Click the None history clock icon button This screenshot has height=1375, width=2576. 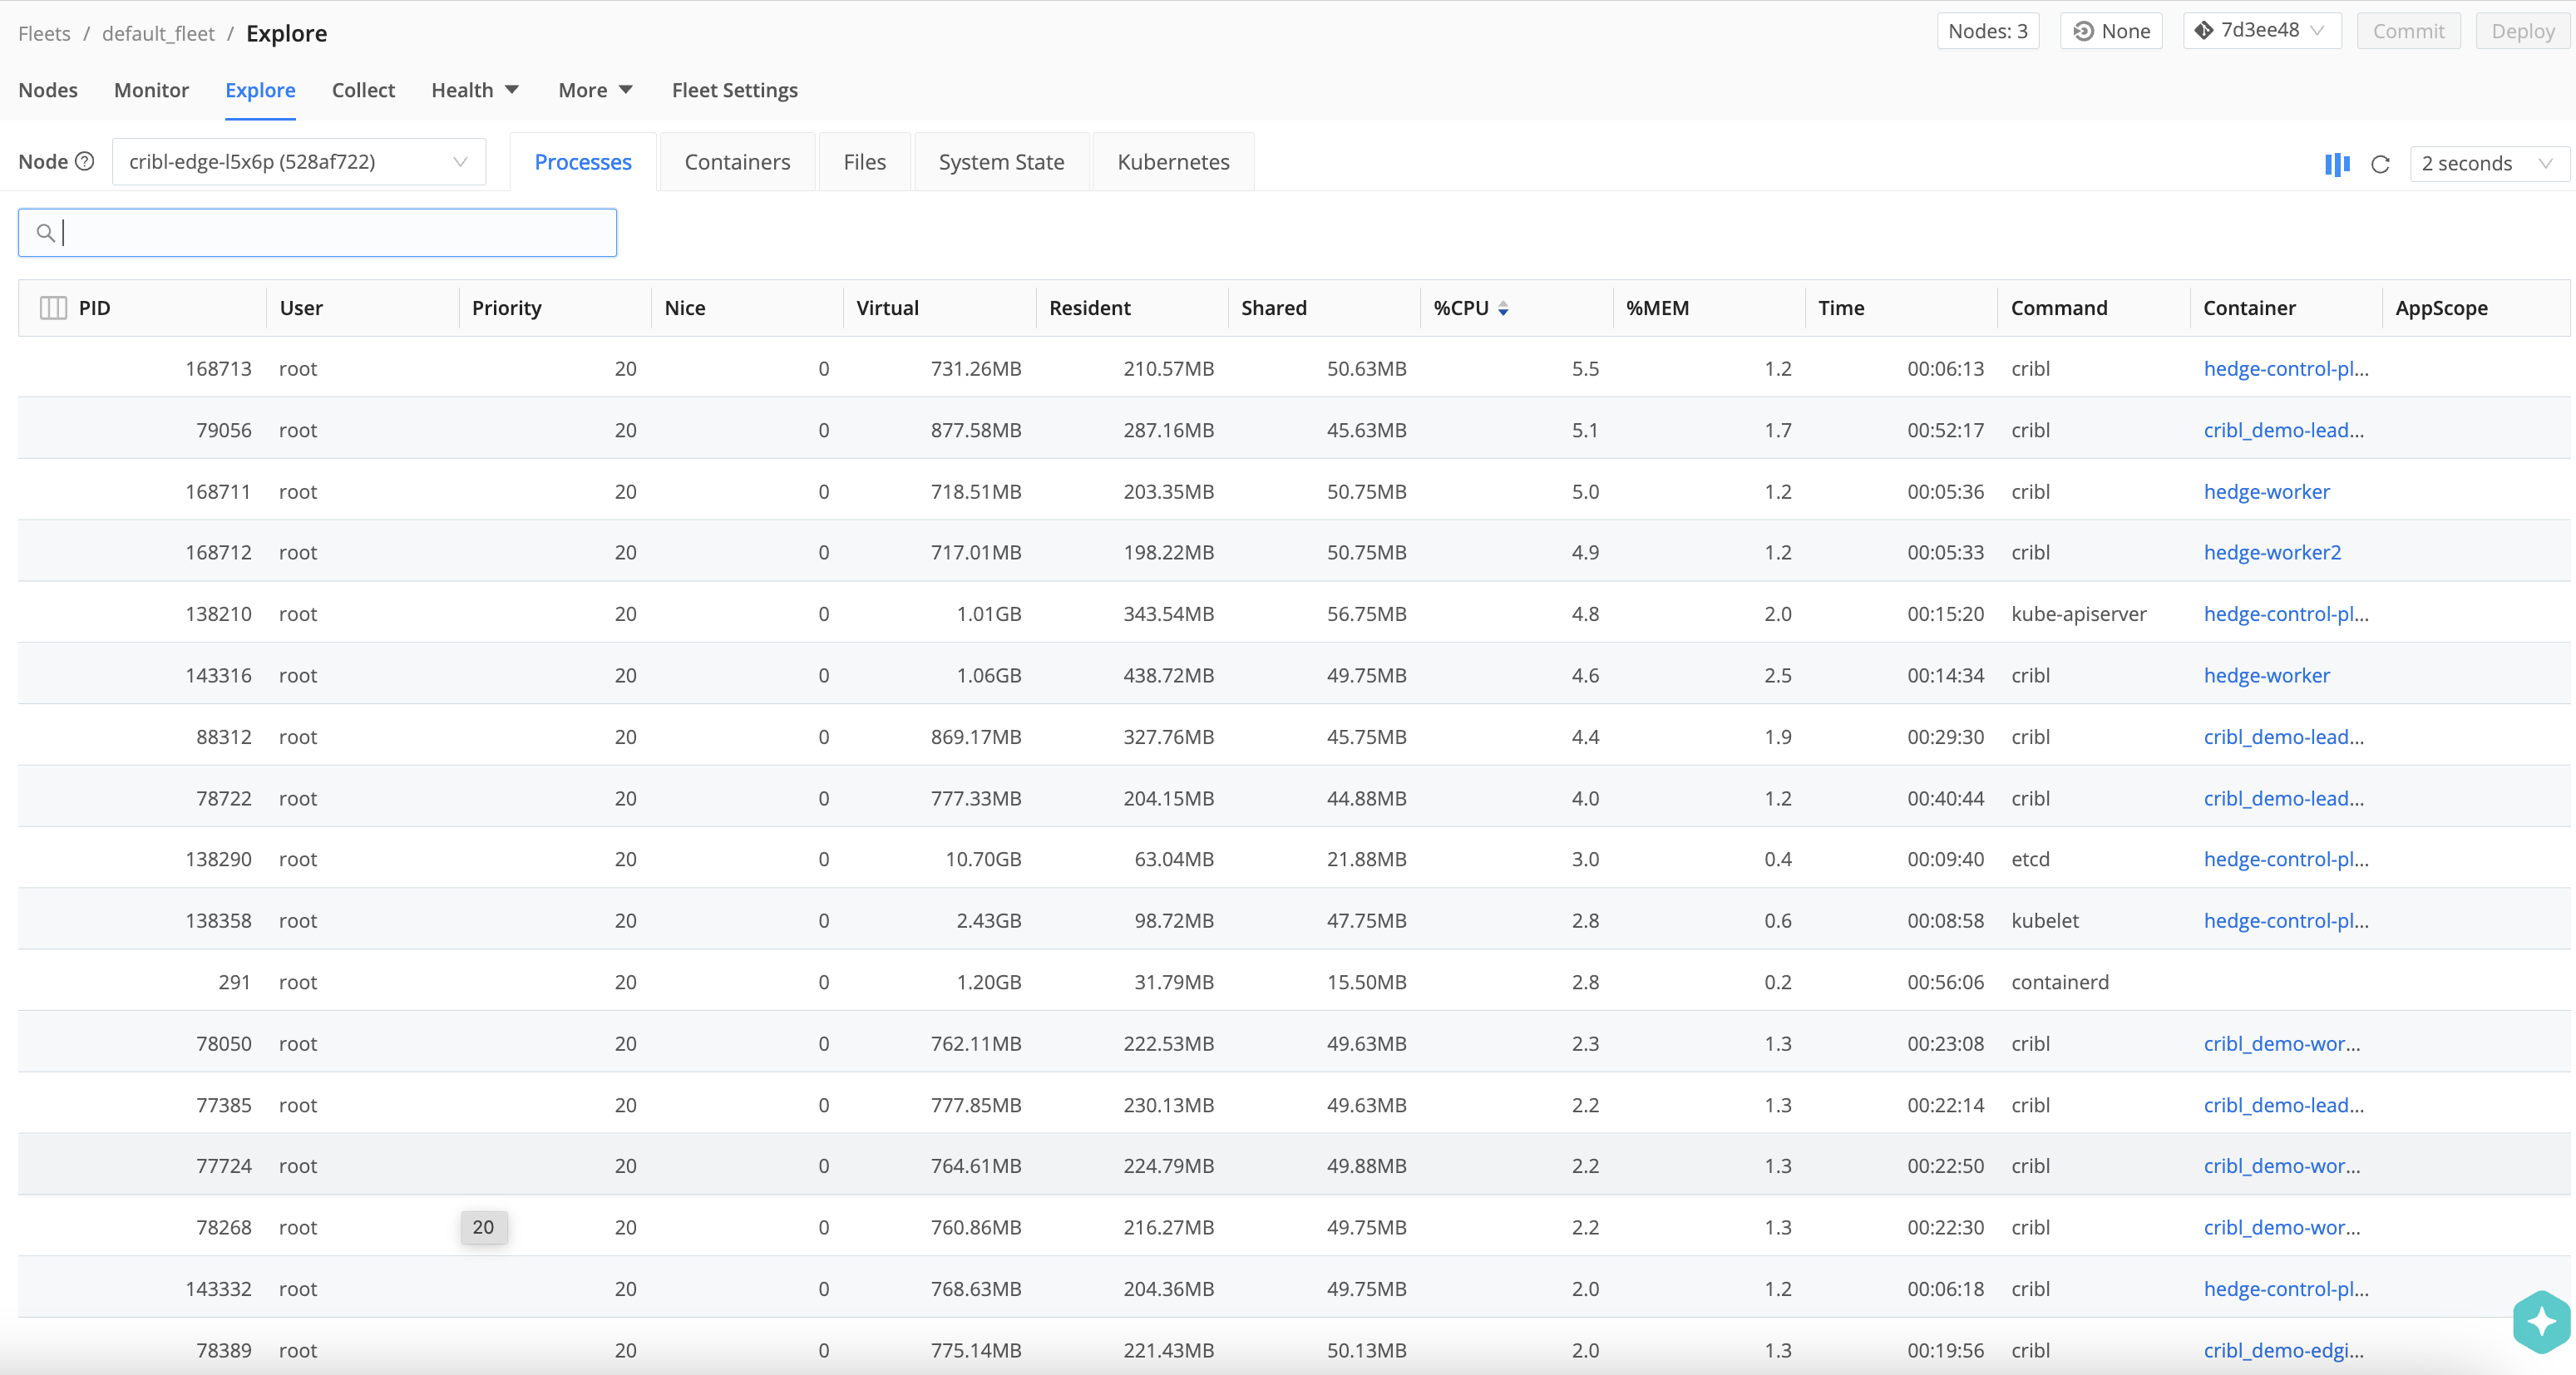pyautogui.click(x=2111, y=31)
